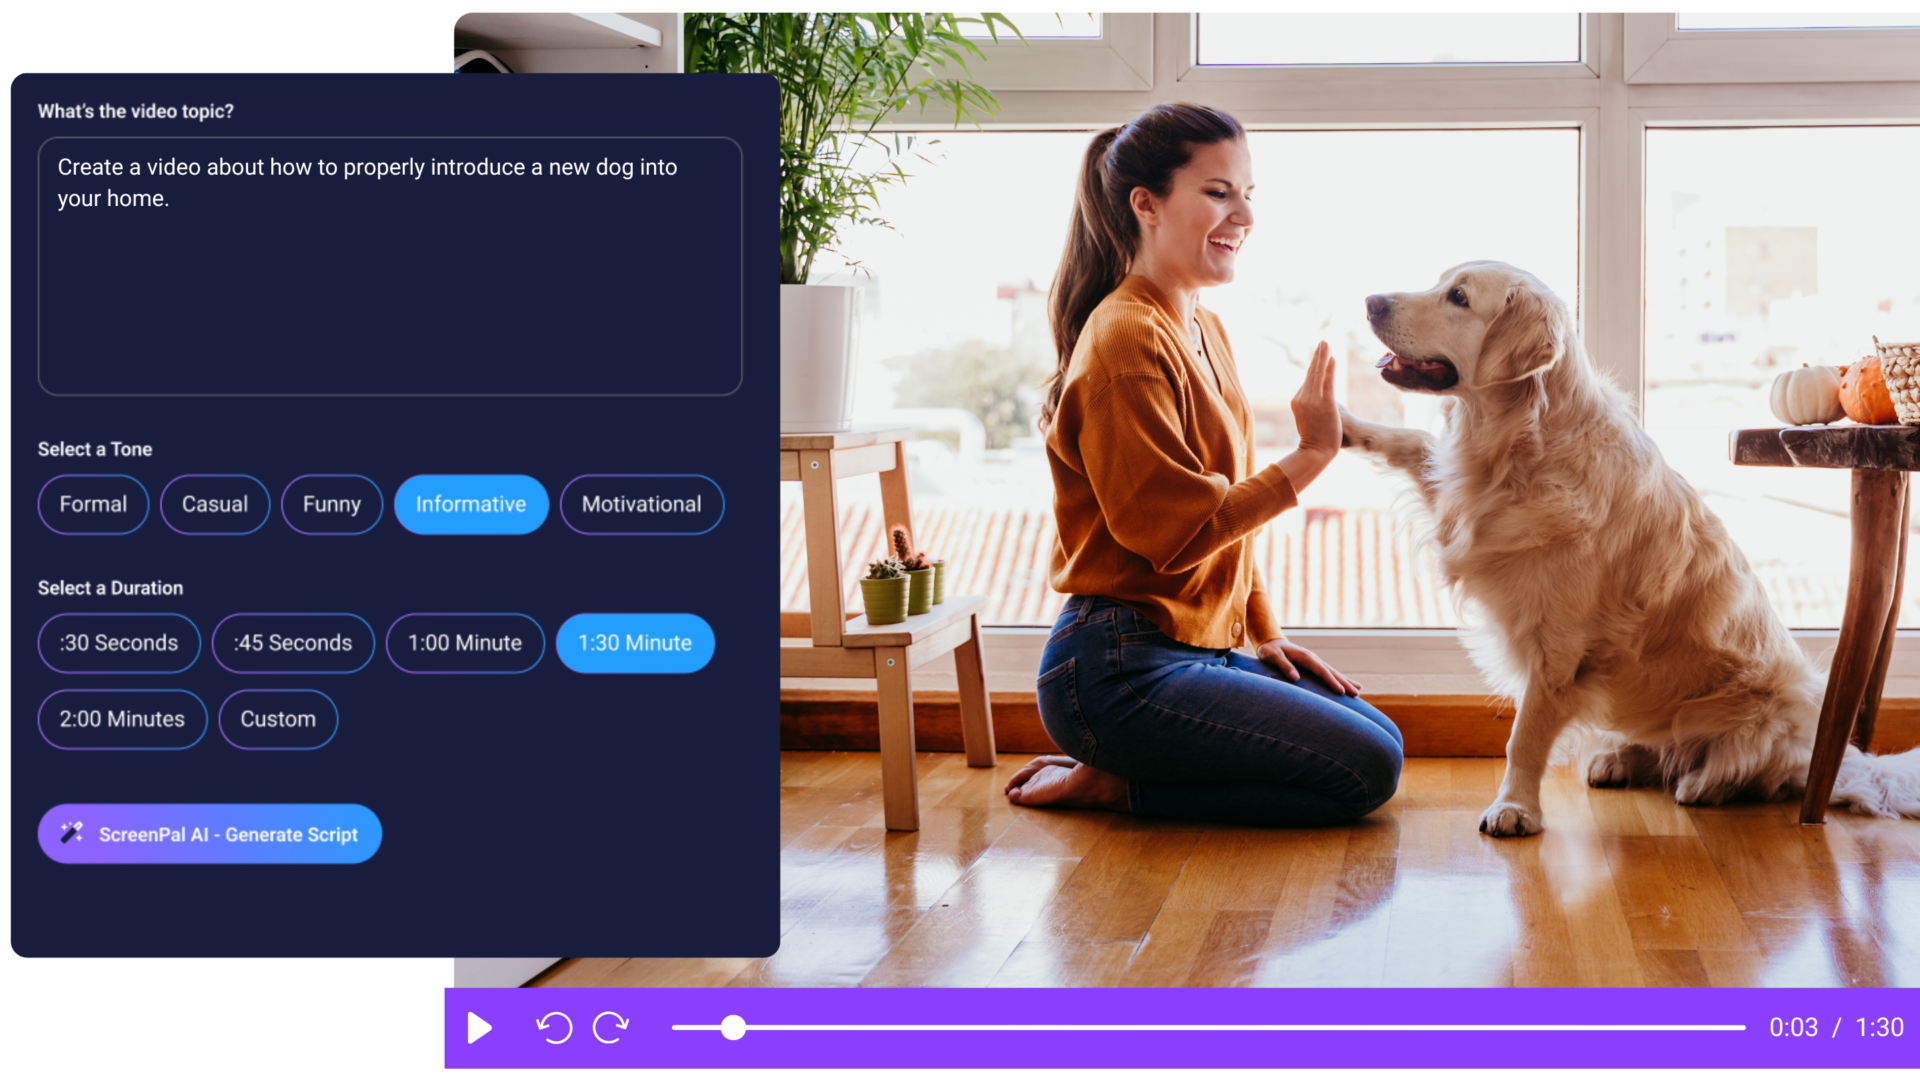Open the Custom duration option
This screenshot has height=1080, width=1920.
click(277, 719)
